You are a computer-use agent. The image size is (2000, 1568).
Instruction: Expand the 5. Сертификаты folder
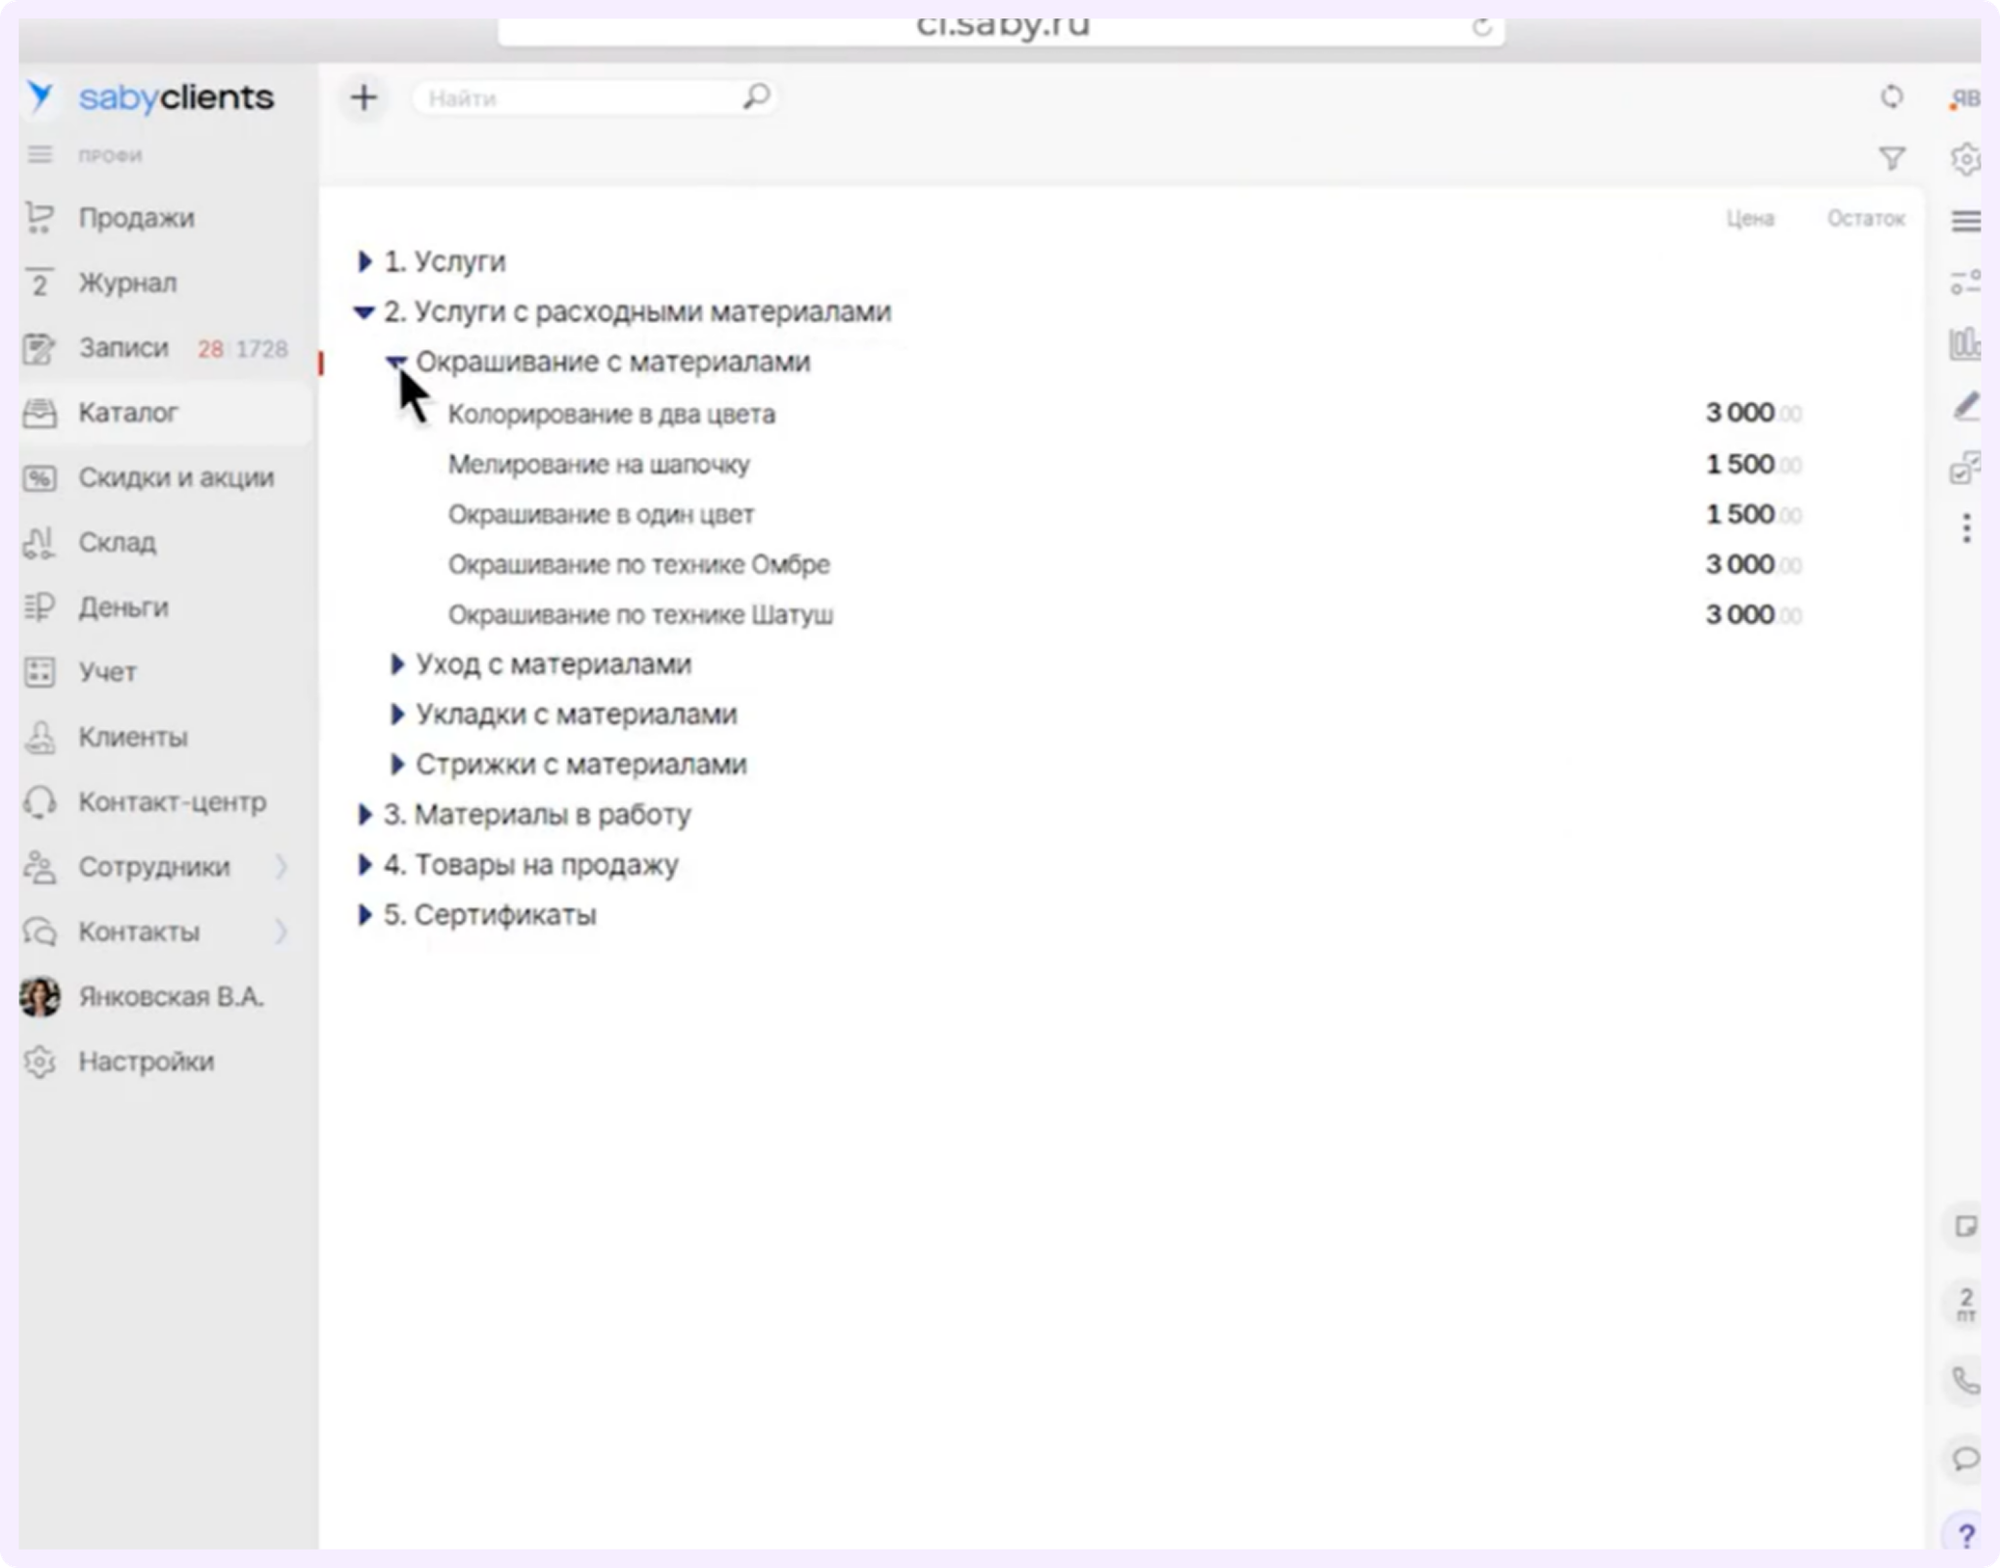[x=365, y=915]
